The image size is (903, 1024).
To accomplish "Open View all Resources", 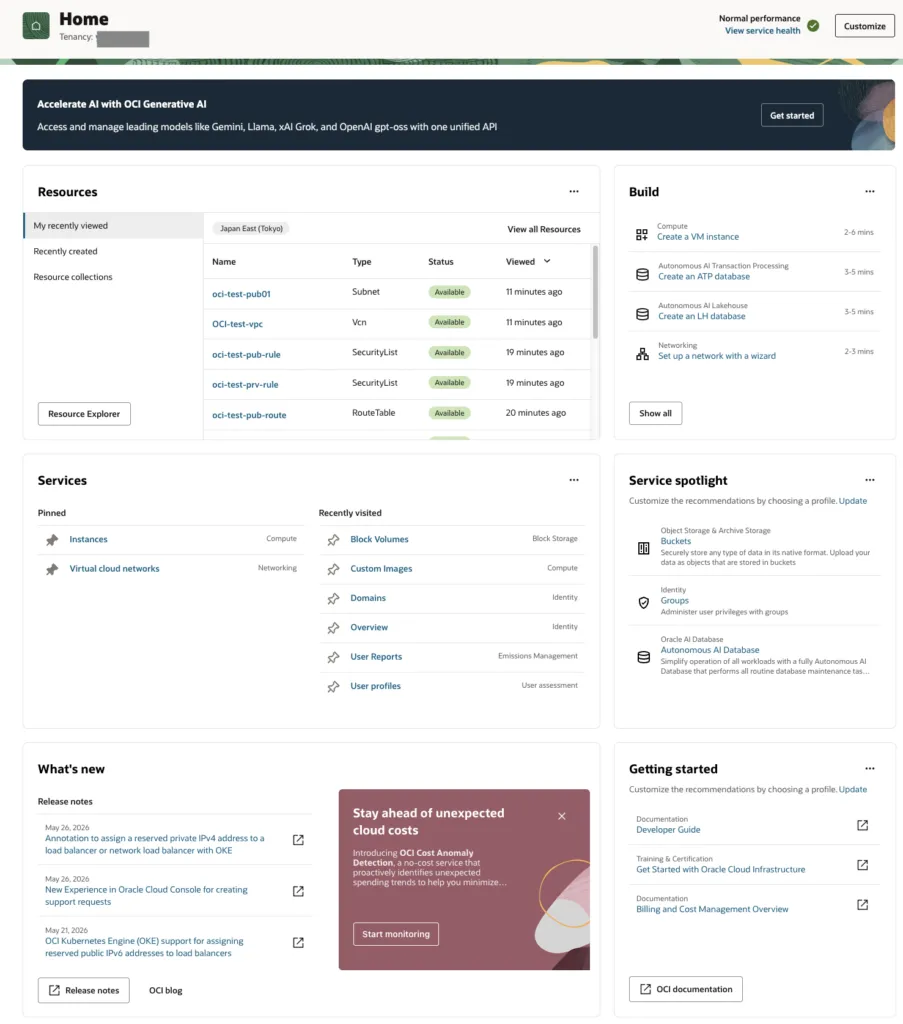I will [x=544, y=229].
